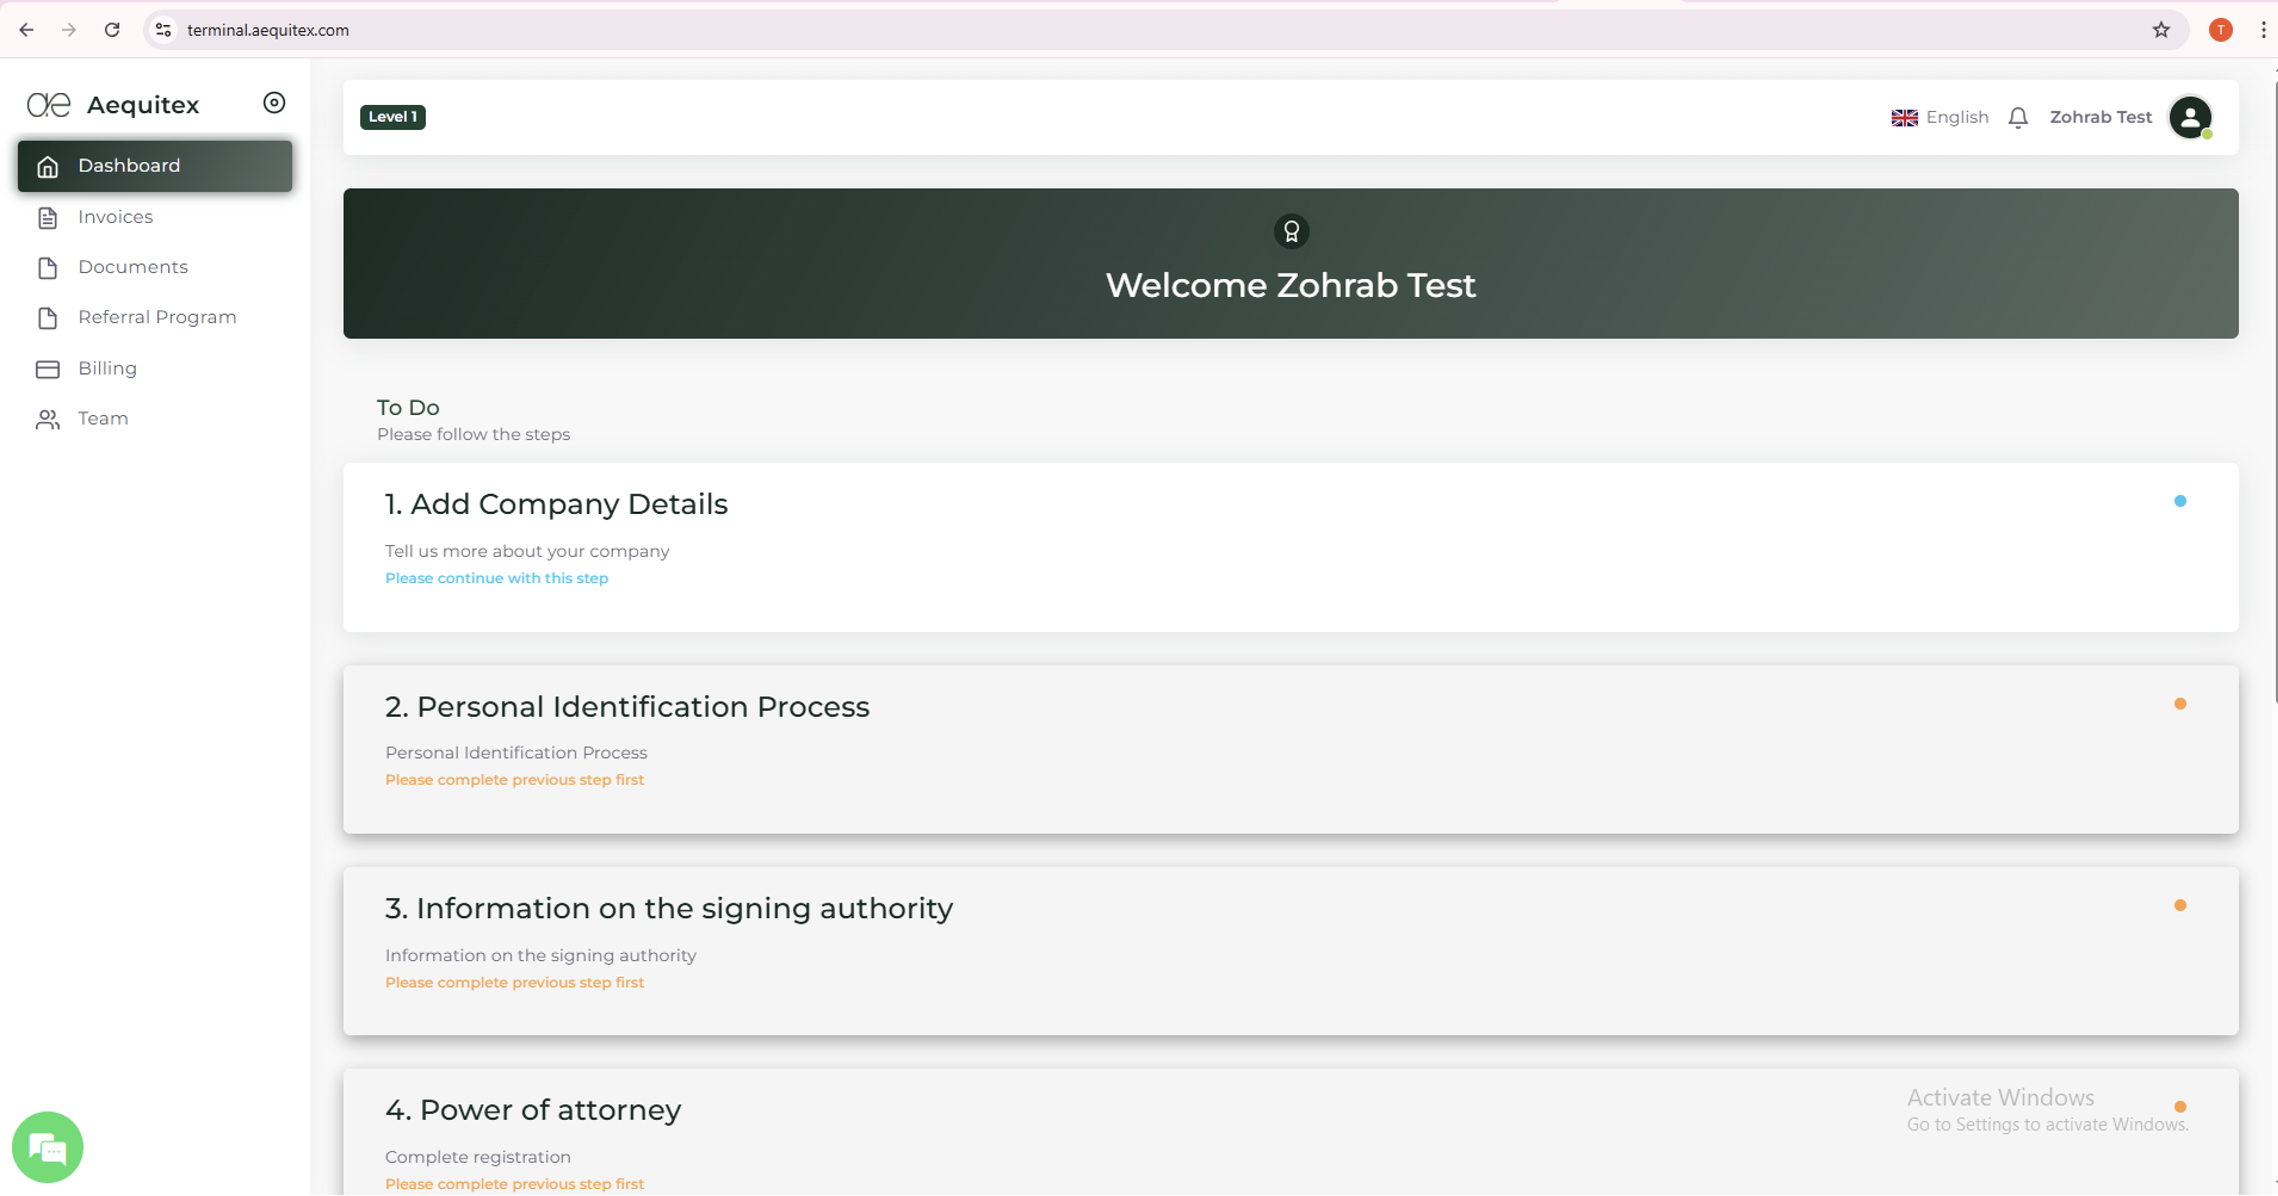Open the English language selector
2278x1196 pixels.
click(1939, 117)
